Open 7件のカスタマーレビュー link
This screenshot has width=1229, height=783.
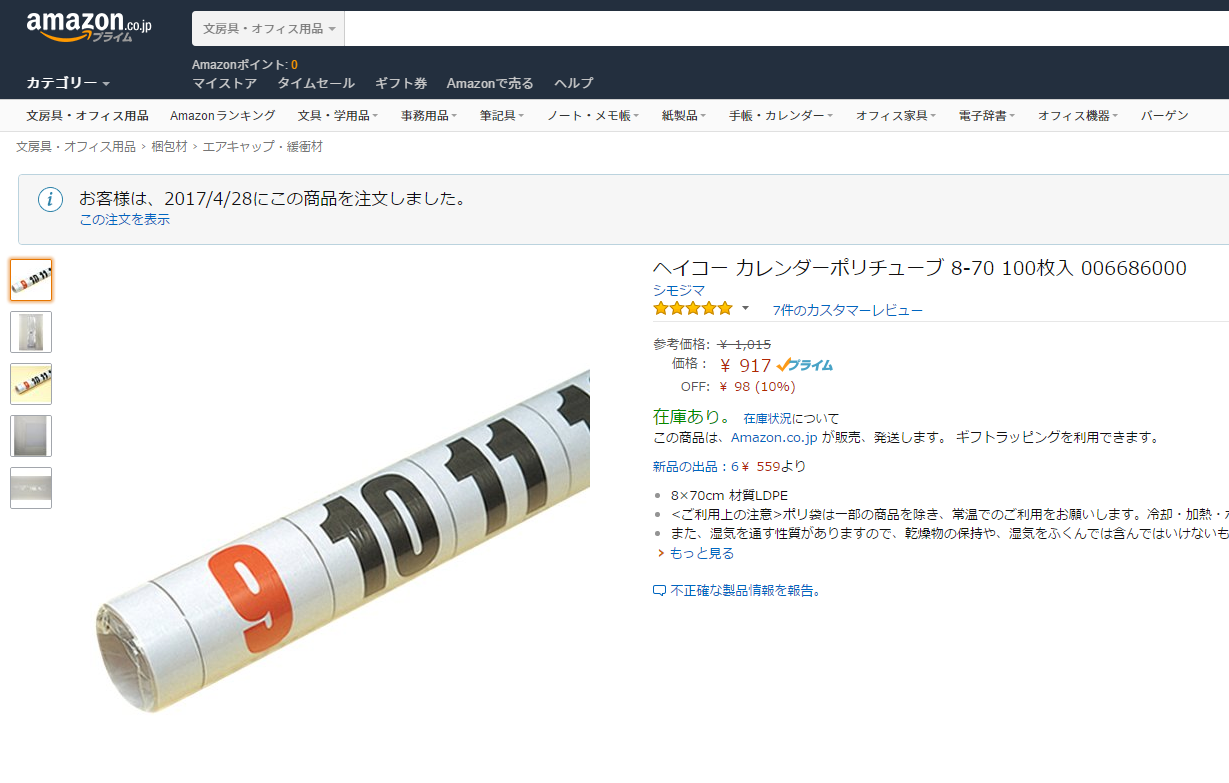point(848,311)
